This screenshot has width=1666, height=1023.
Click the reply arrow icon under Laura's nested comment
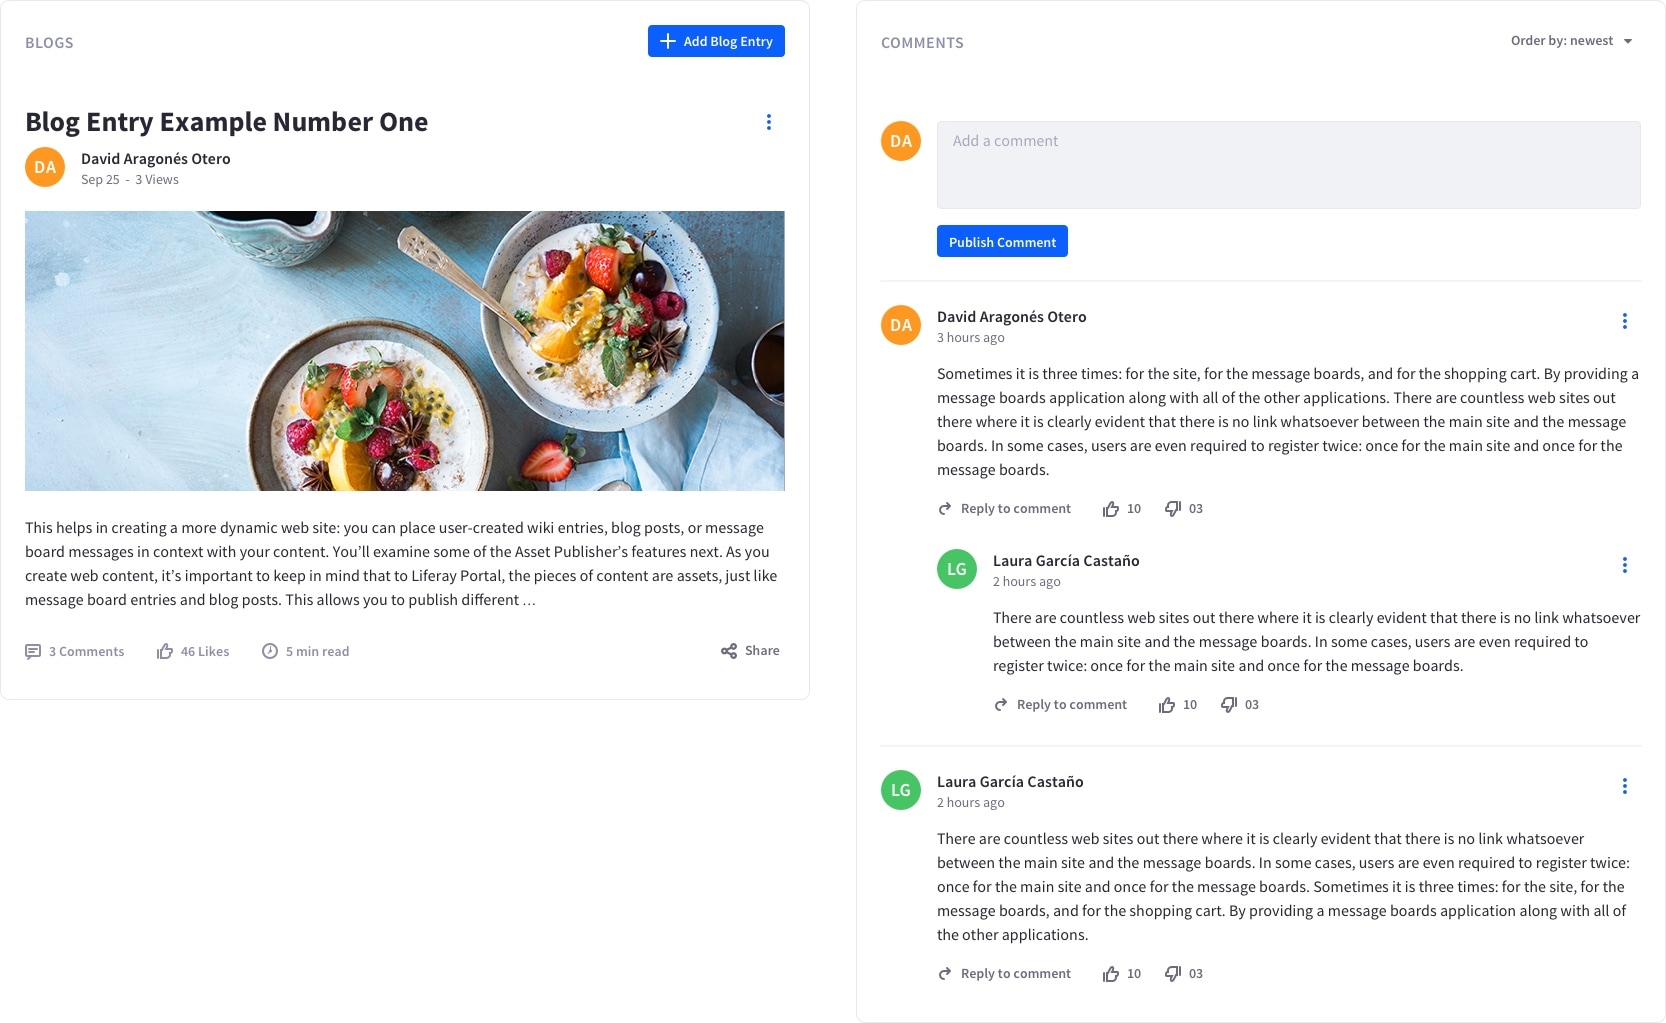(x=1000, y=704)
